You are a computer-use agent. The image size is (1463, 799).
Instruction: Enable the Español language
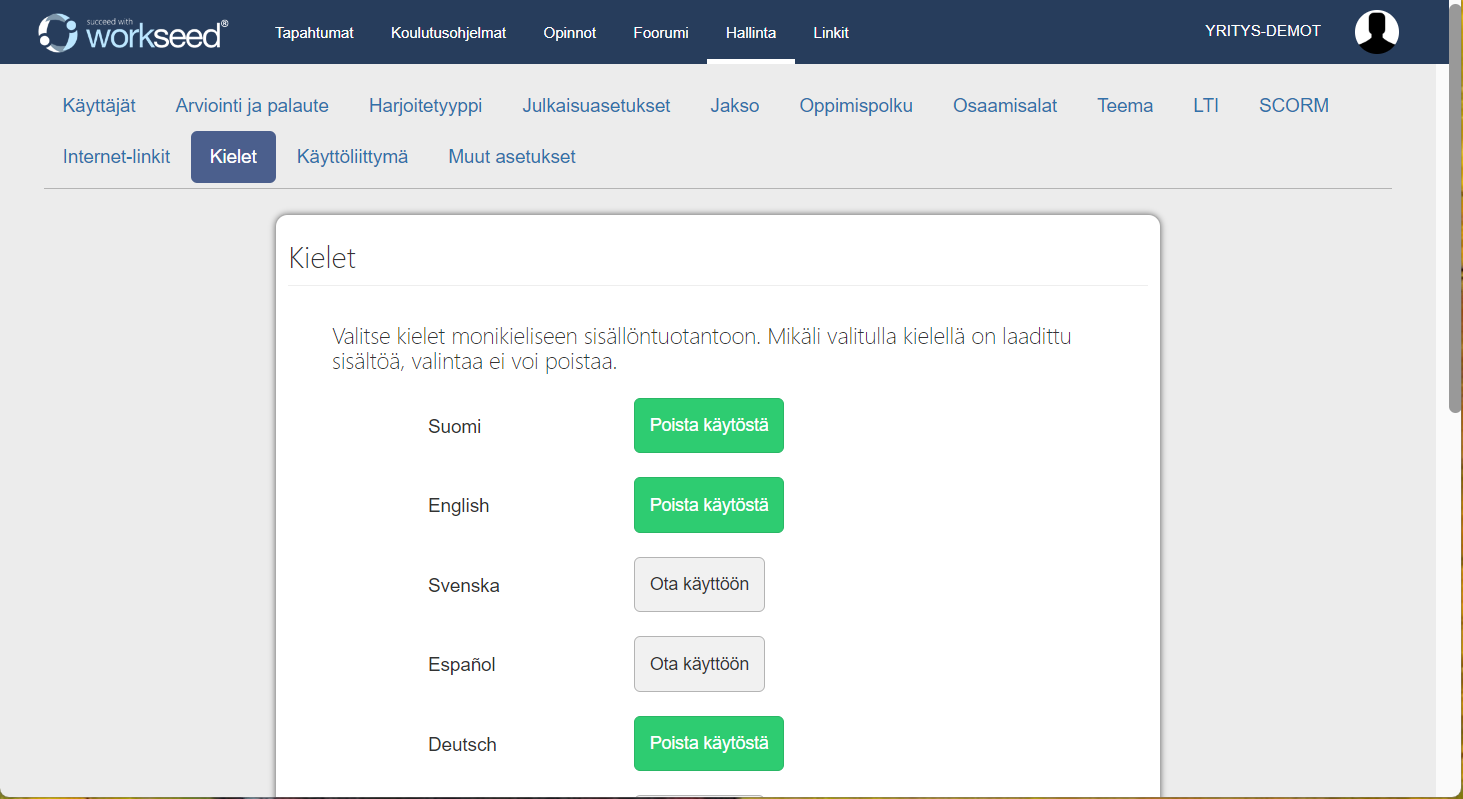click(x=699, y=664)
